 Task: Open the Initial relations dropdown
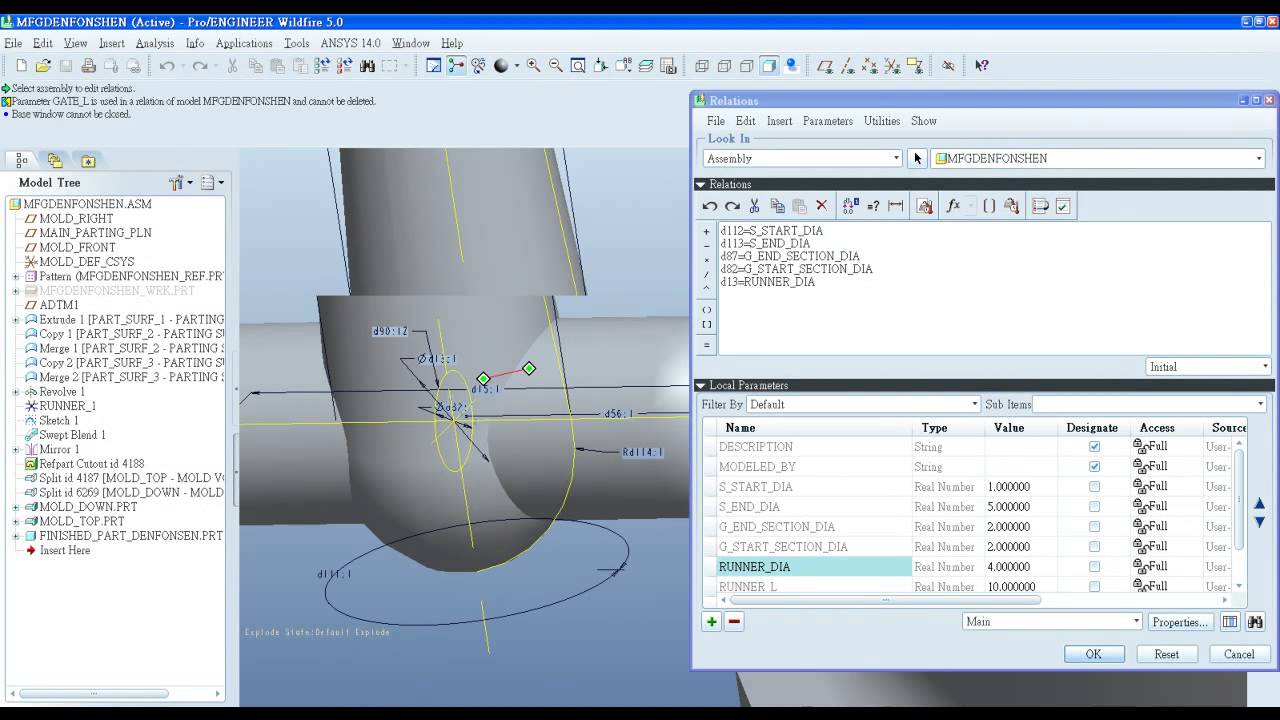1208,367
